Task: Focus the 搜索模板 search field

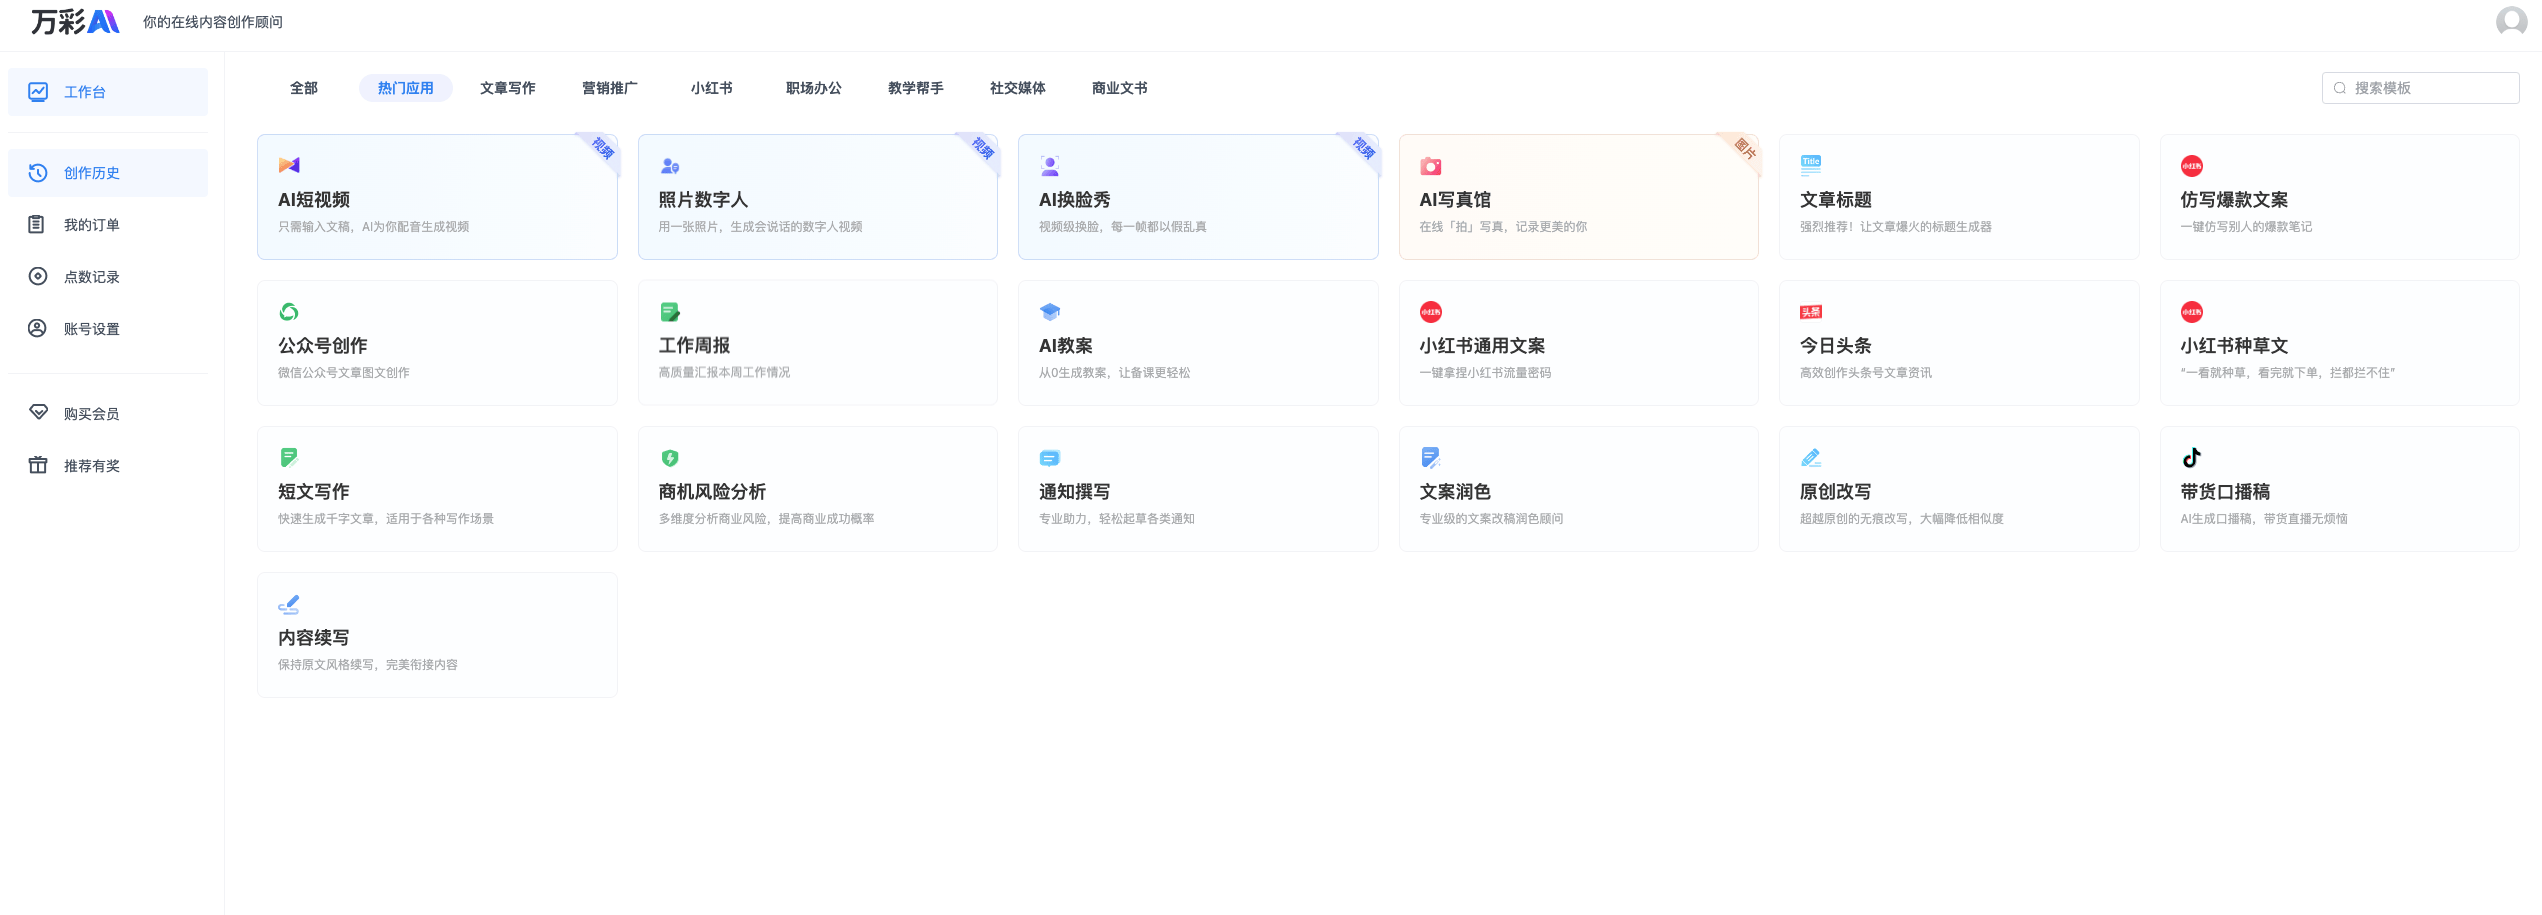Action: coord(2420,88)
